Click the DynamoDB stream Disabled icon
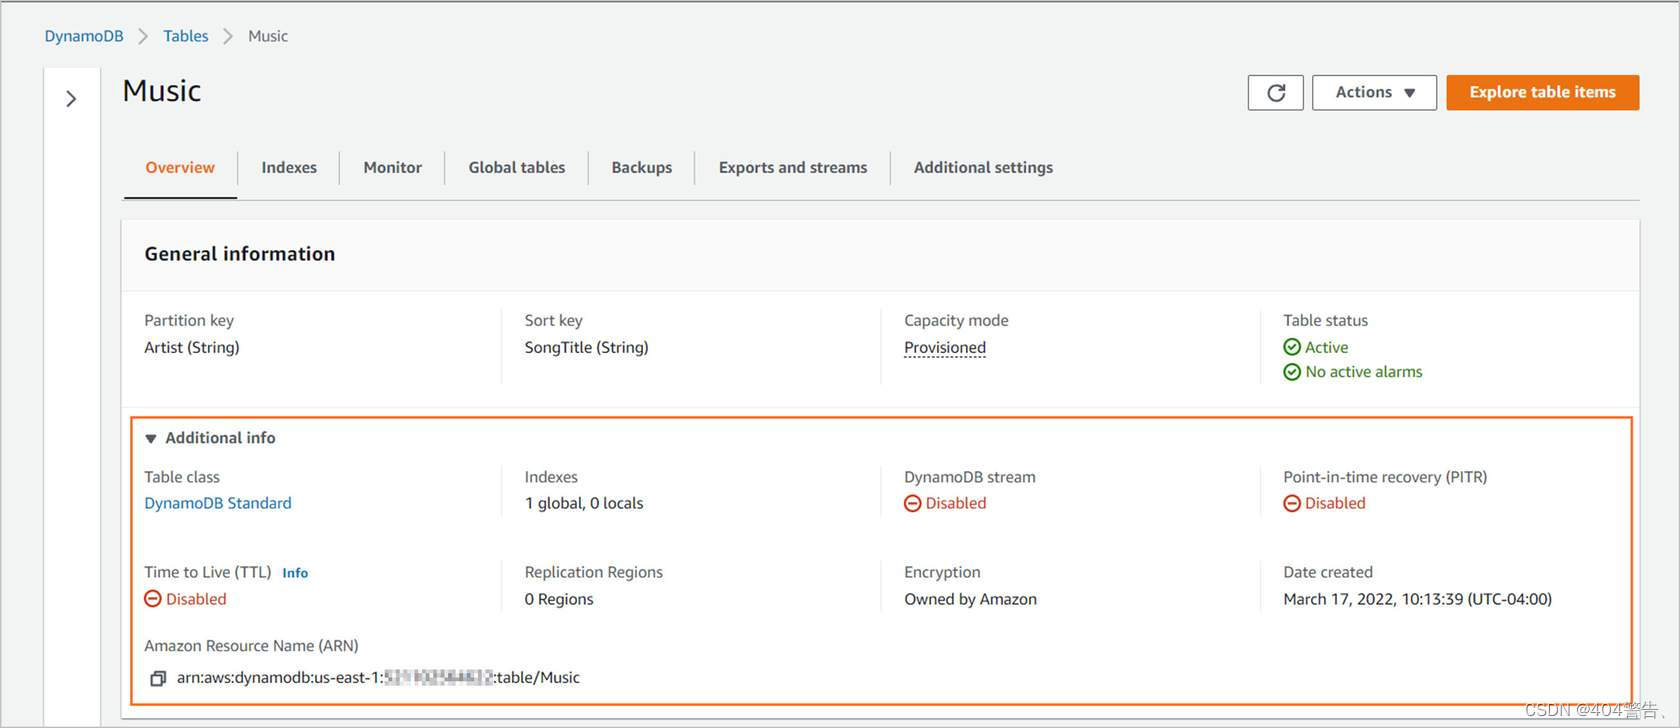 tap(912, 503)
